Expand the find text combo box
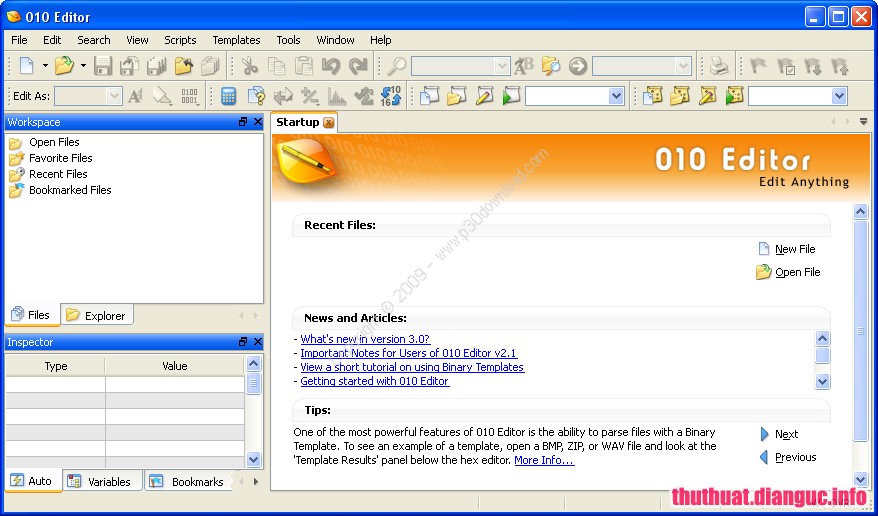Screen dimensions: 878x516 click(x=502, y=67)
